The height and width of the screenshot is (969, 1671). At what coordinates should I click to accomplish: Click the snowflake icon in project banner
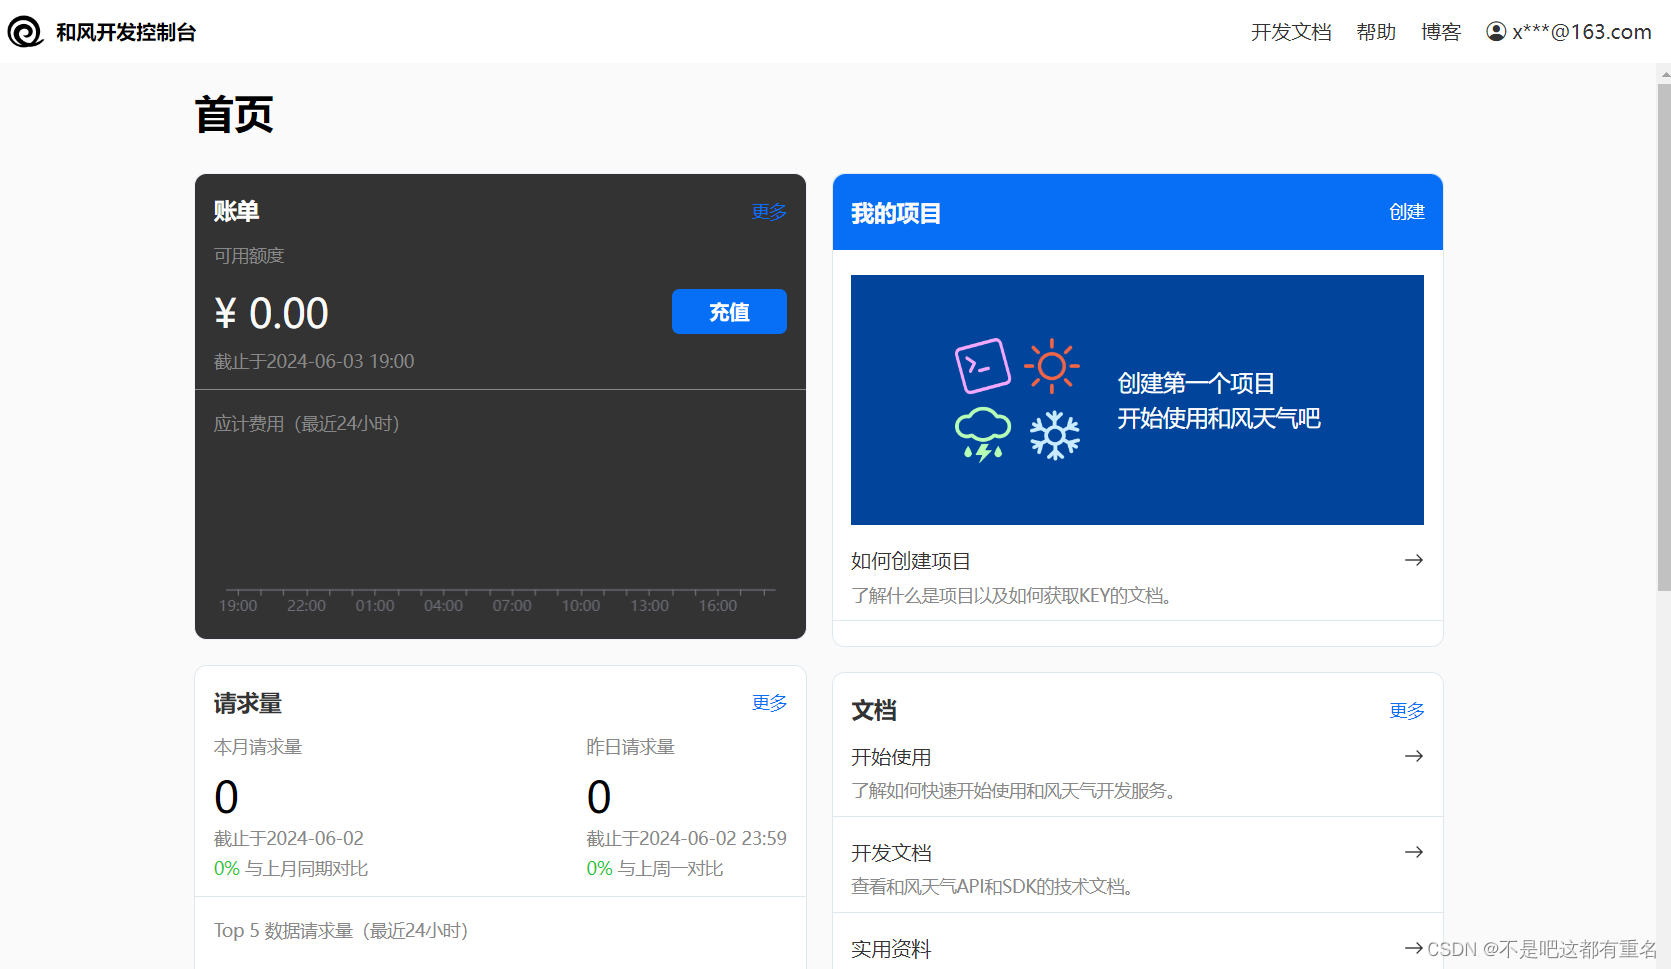(x=1055, y=435)
